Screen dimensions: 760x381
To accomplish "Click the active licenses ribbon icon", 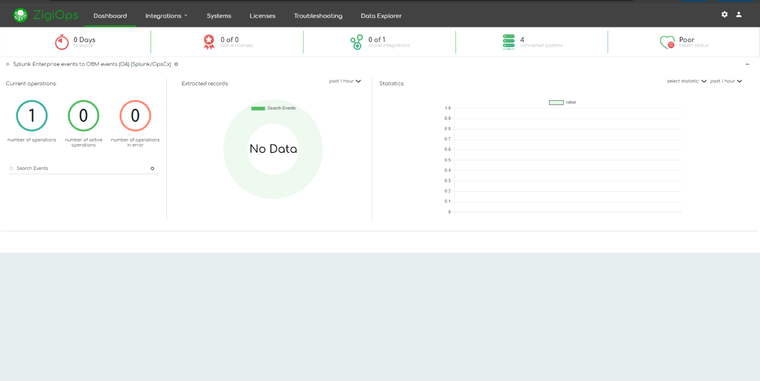I will click(x=209, y=42).
